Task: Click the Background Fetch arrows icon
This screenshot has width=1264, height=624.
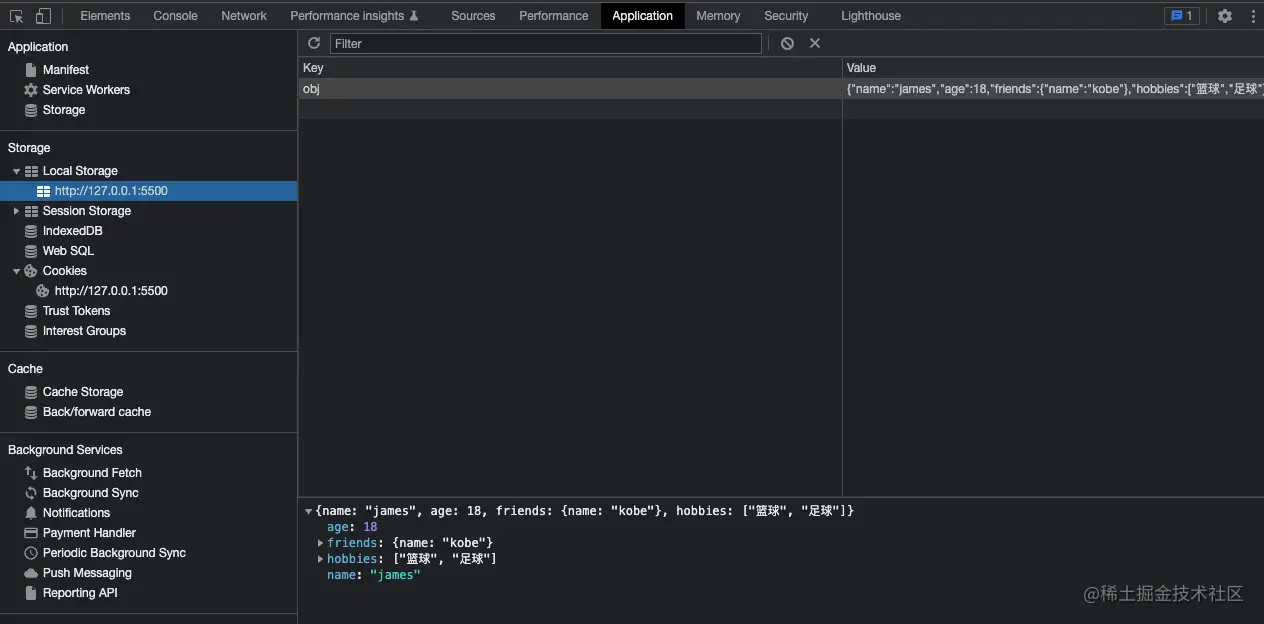Action: pos(31,473)
